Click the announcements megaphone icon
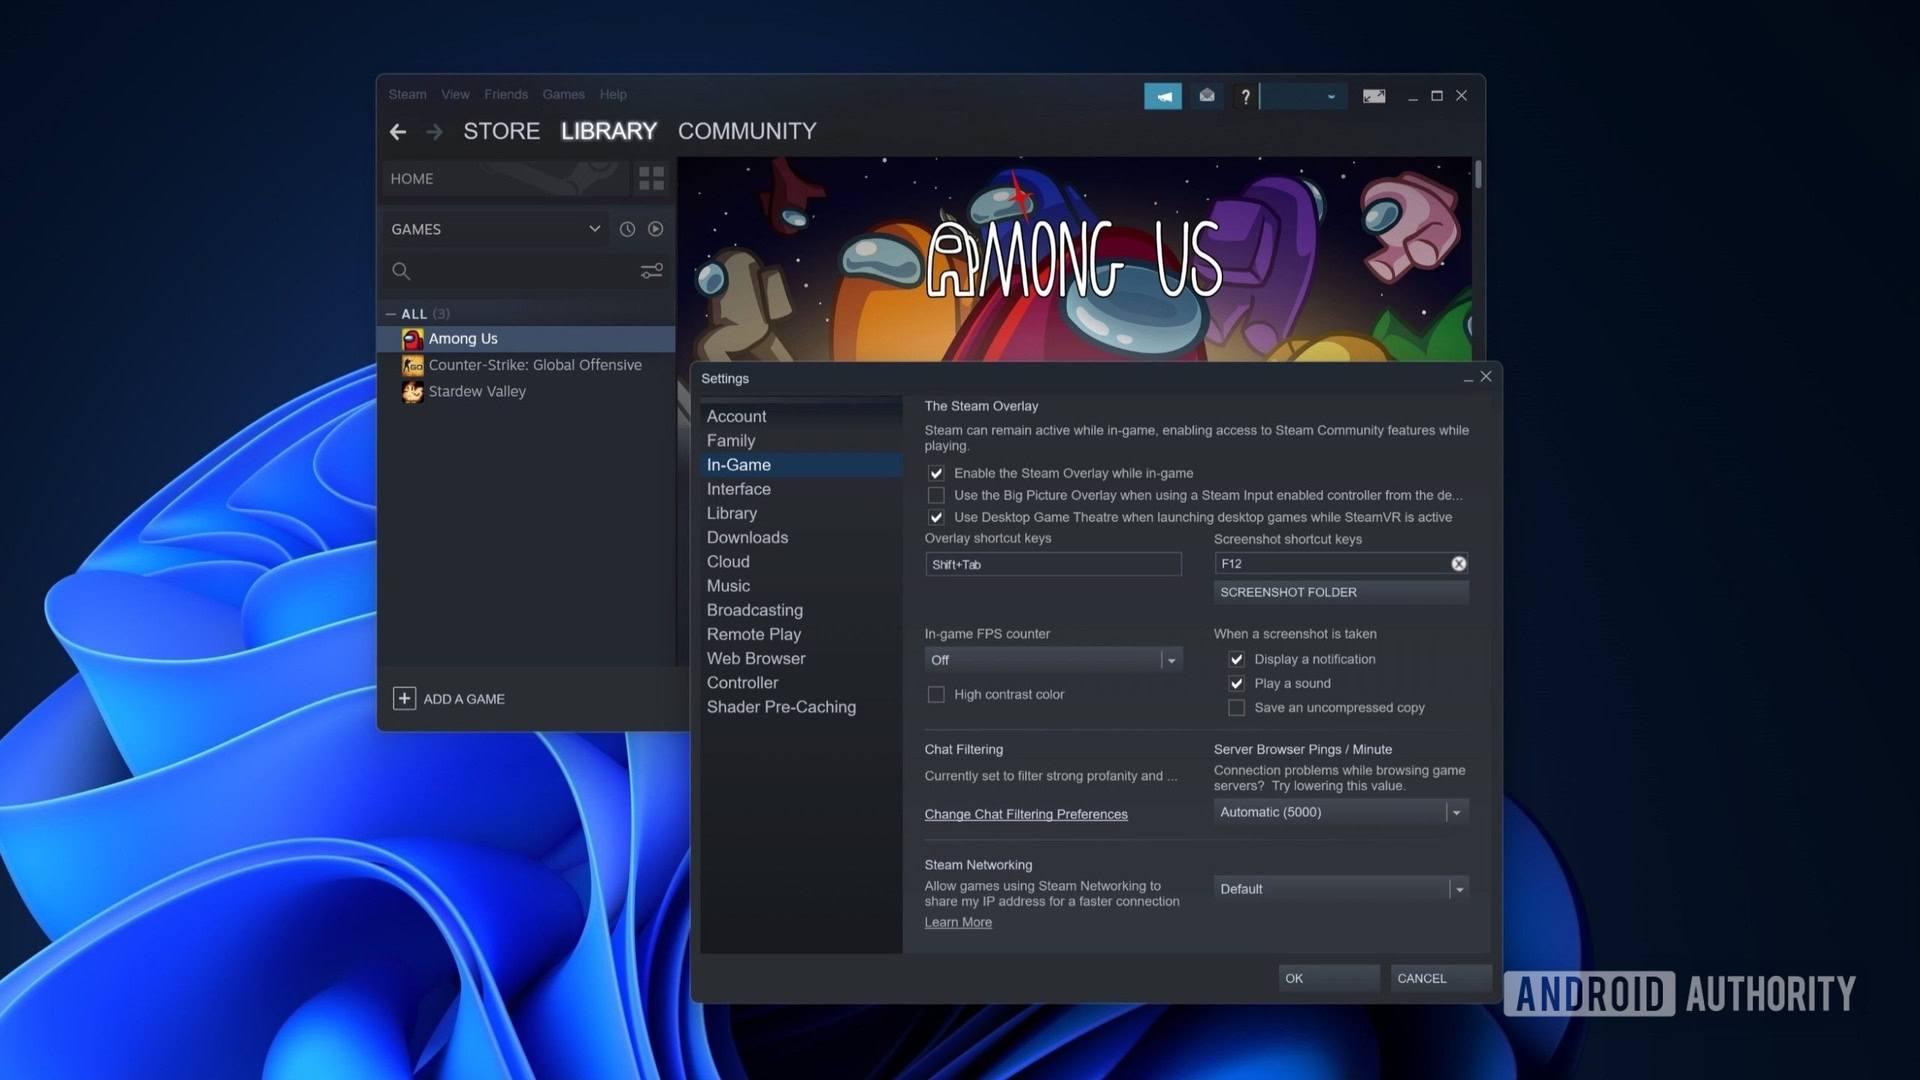Image resolution: width=1920 pixels, height=1080 pixels. pyautogui.click(x=1163, y=96)
